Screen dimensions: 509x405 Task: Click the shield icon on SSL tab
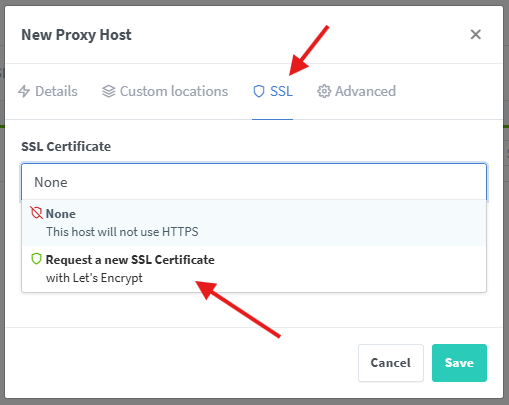(259, 91)
